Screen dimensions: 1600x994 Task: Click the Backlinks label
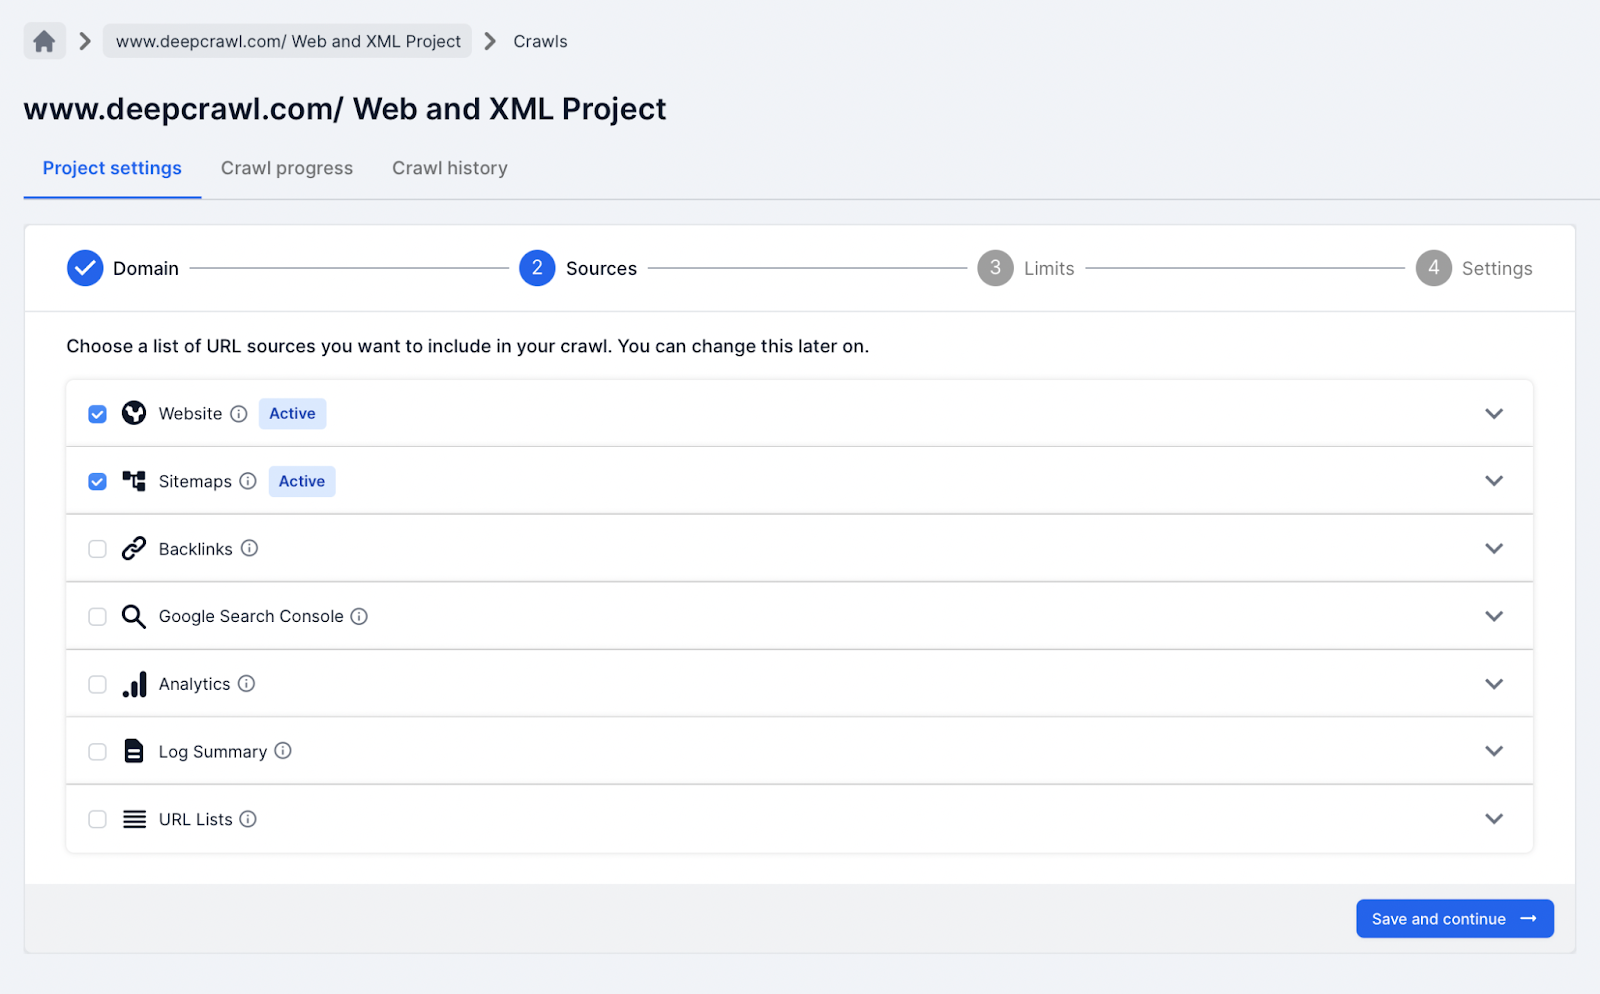click(196, 549)
